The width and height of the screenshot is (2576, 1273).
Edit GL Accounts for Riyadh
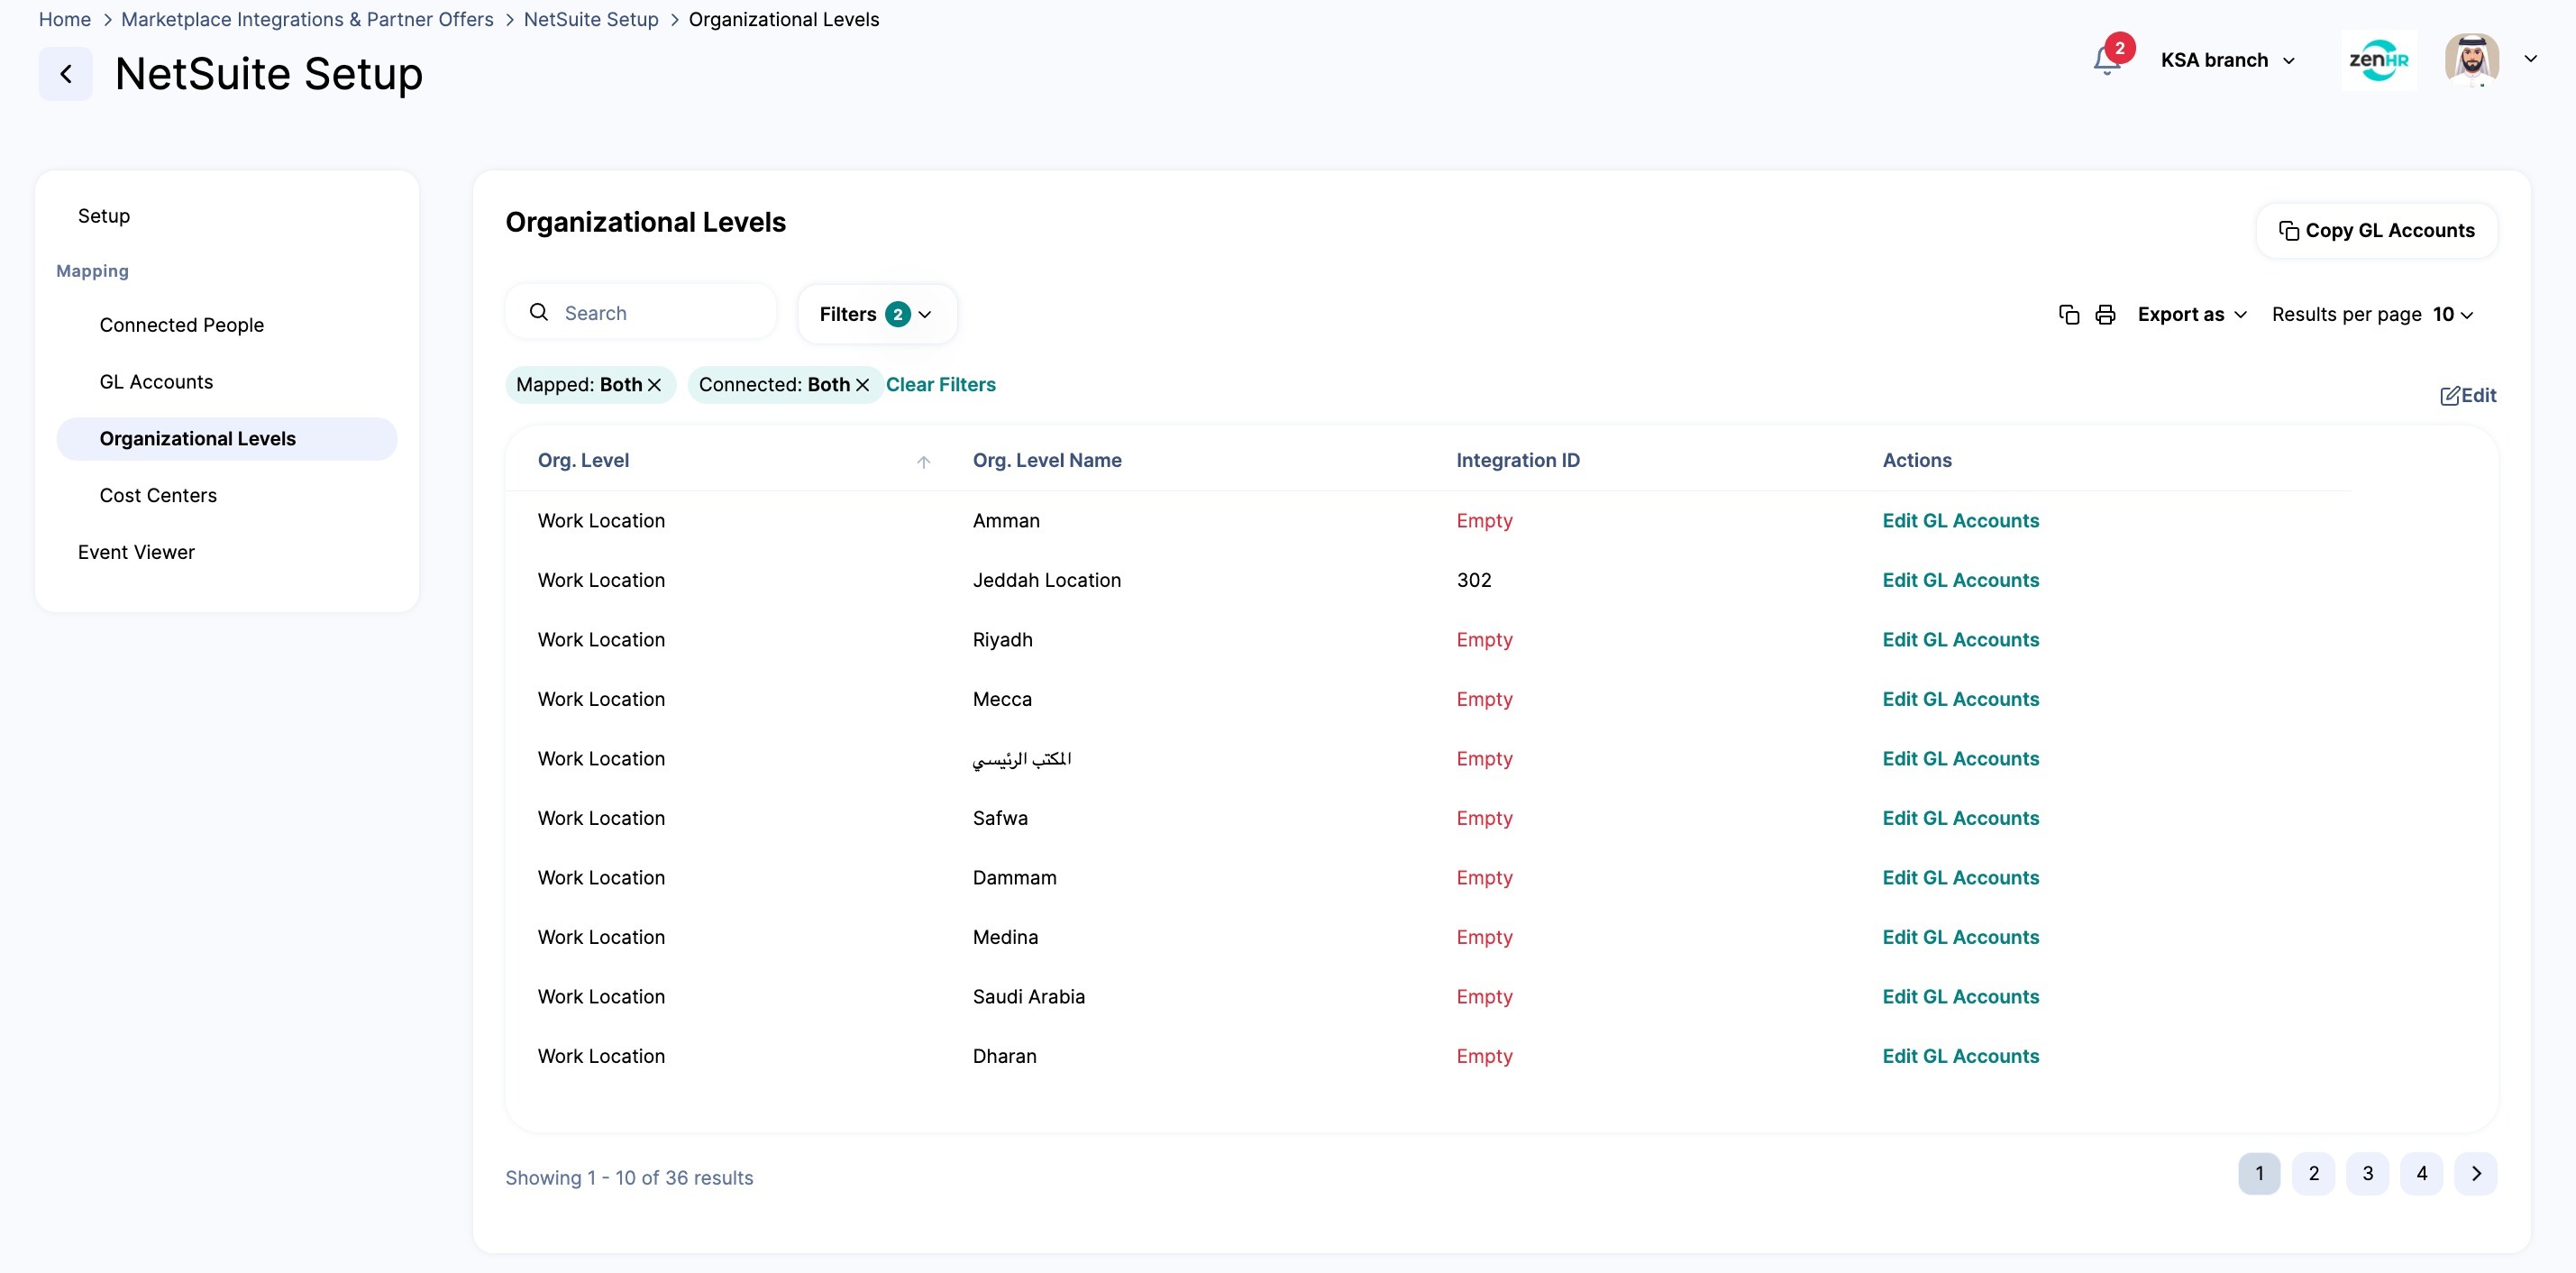[1960, 639]
